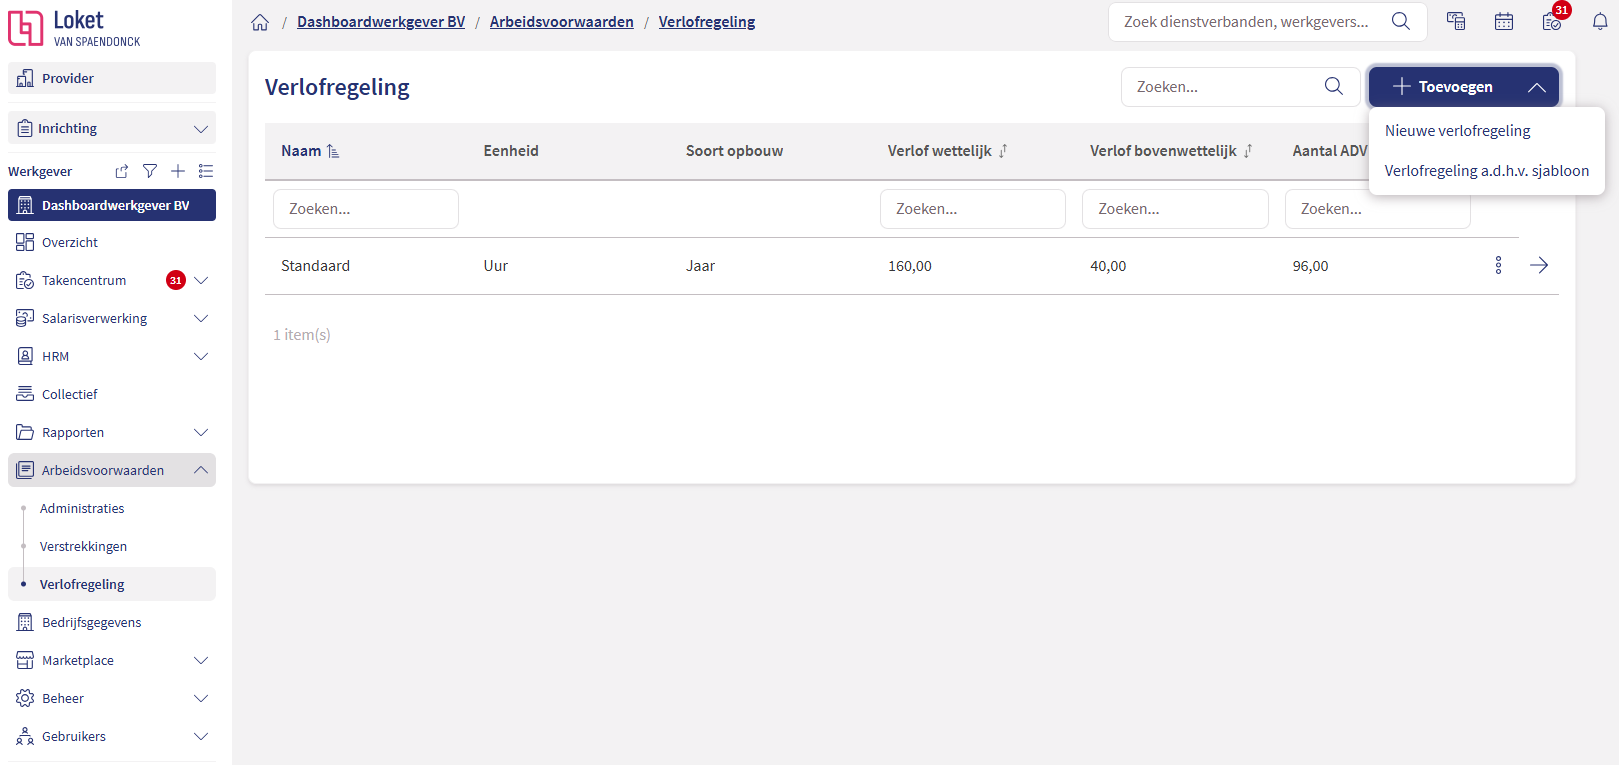Open the three-dot menu for Standaard row
Screen dimensions: 1619x765
point(1498,265)
